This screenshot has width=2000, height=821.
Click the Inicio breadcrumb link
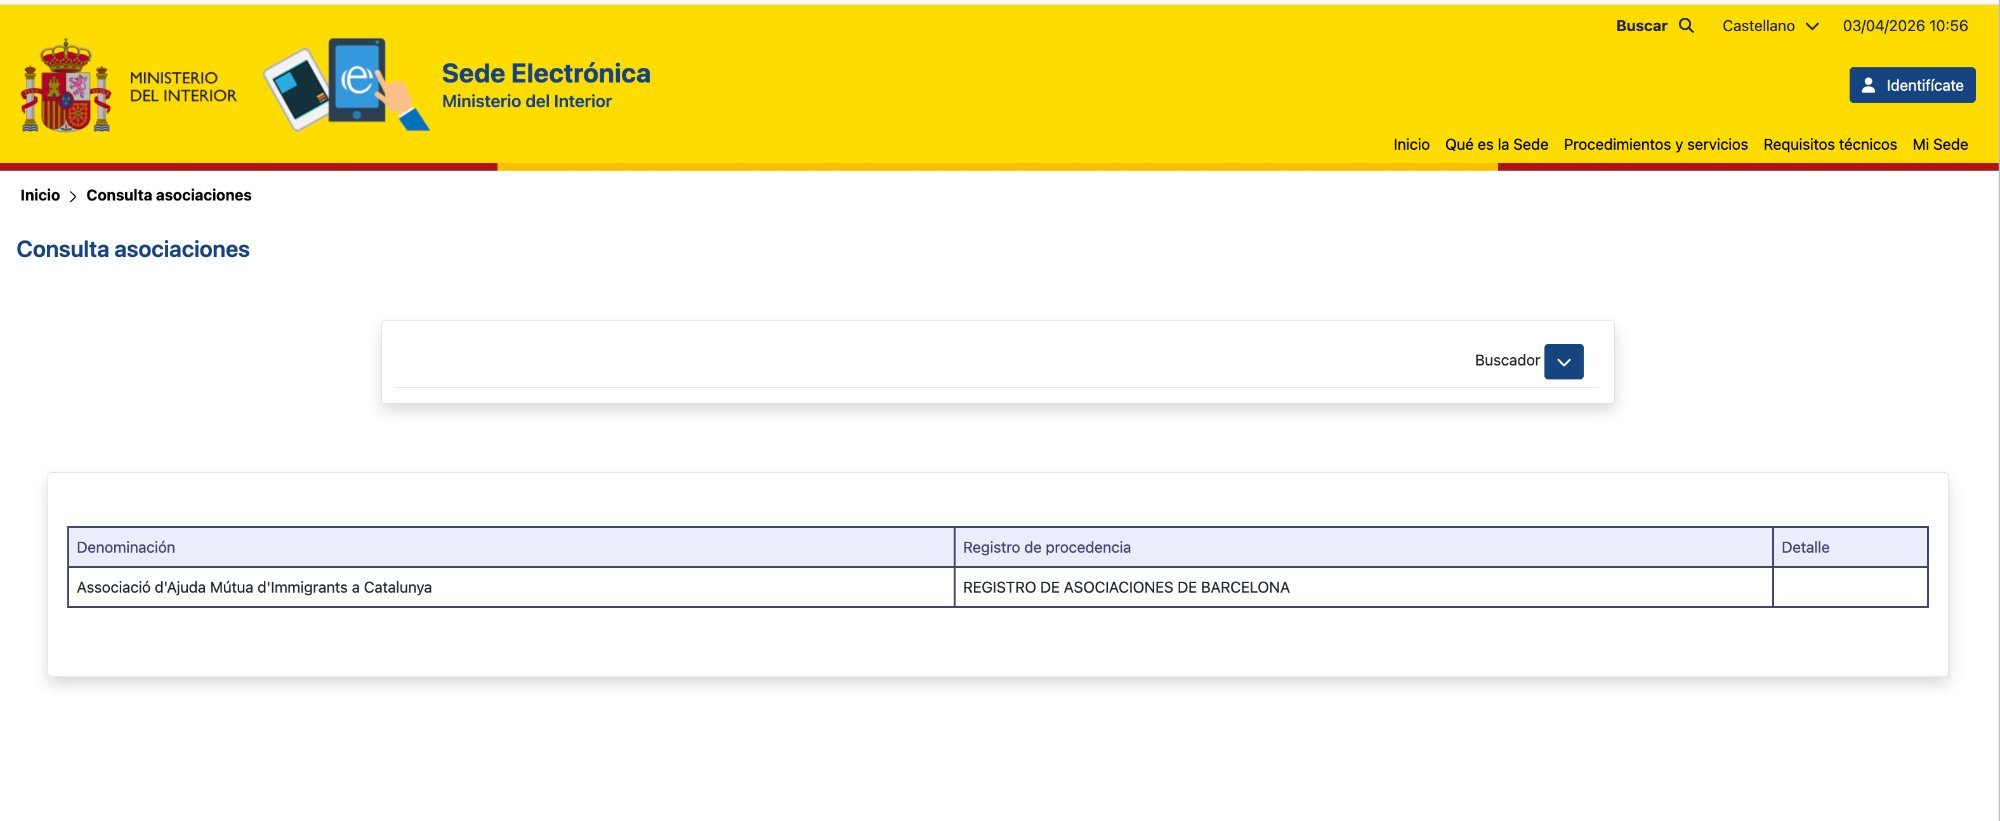[40, 195]
